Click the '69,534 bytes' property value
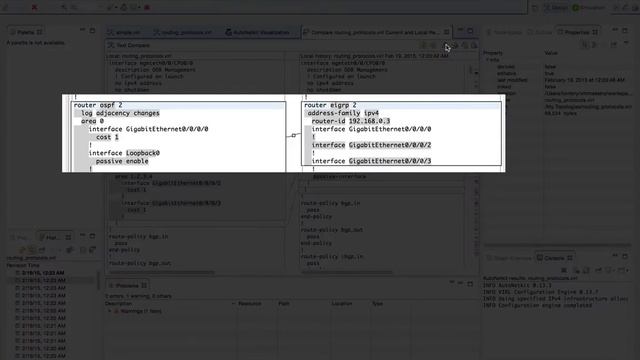The width and height of the screenshot is (640, 360). tap(560, 113)
